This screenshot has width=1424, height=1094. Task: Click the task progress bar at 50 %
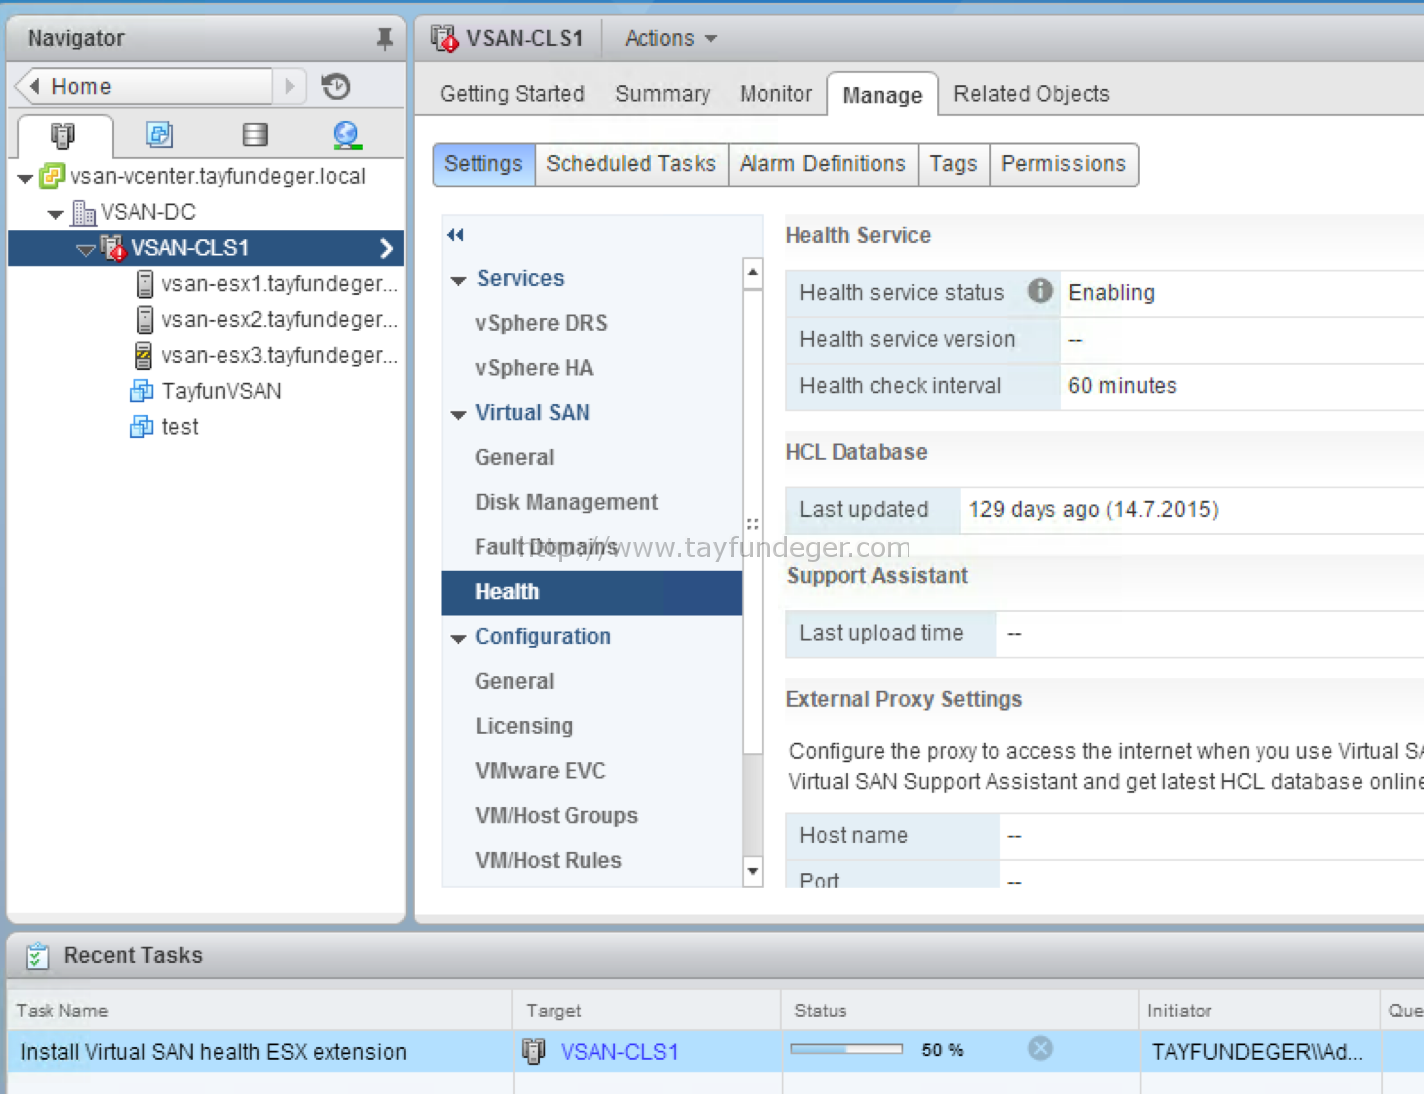[x=846, y=1049]
